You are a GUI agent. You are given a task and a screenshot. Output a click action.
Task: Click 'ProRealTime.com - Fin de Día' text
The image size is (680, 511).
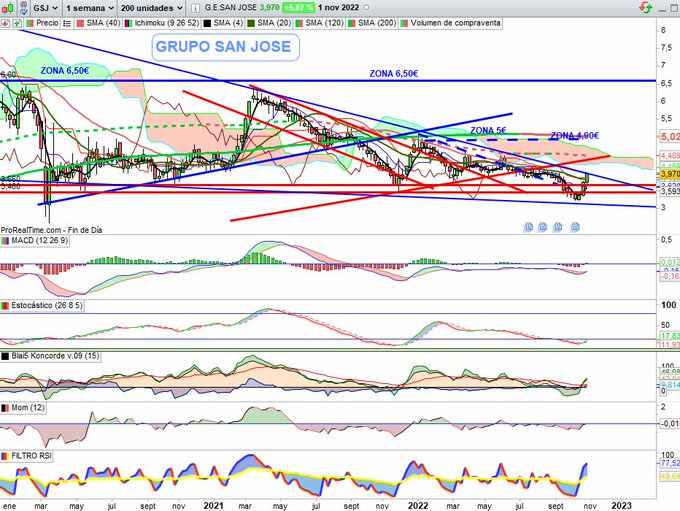tap(51, 230)
